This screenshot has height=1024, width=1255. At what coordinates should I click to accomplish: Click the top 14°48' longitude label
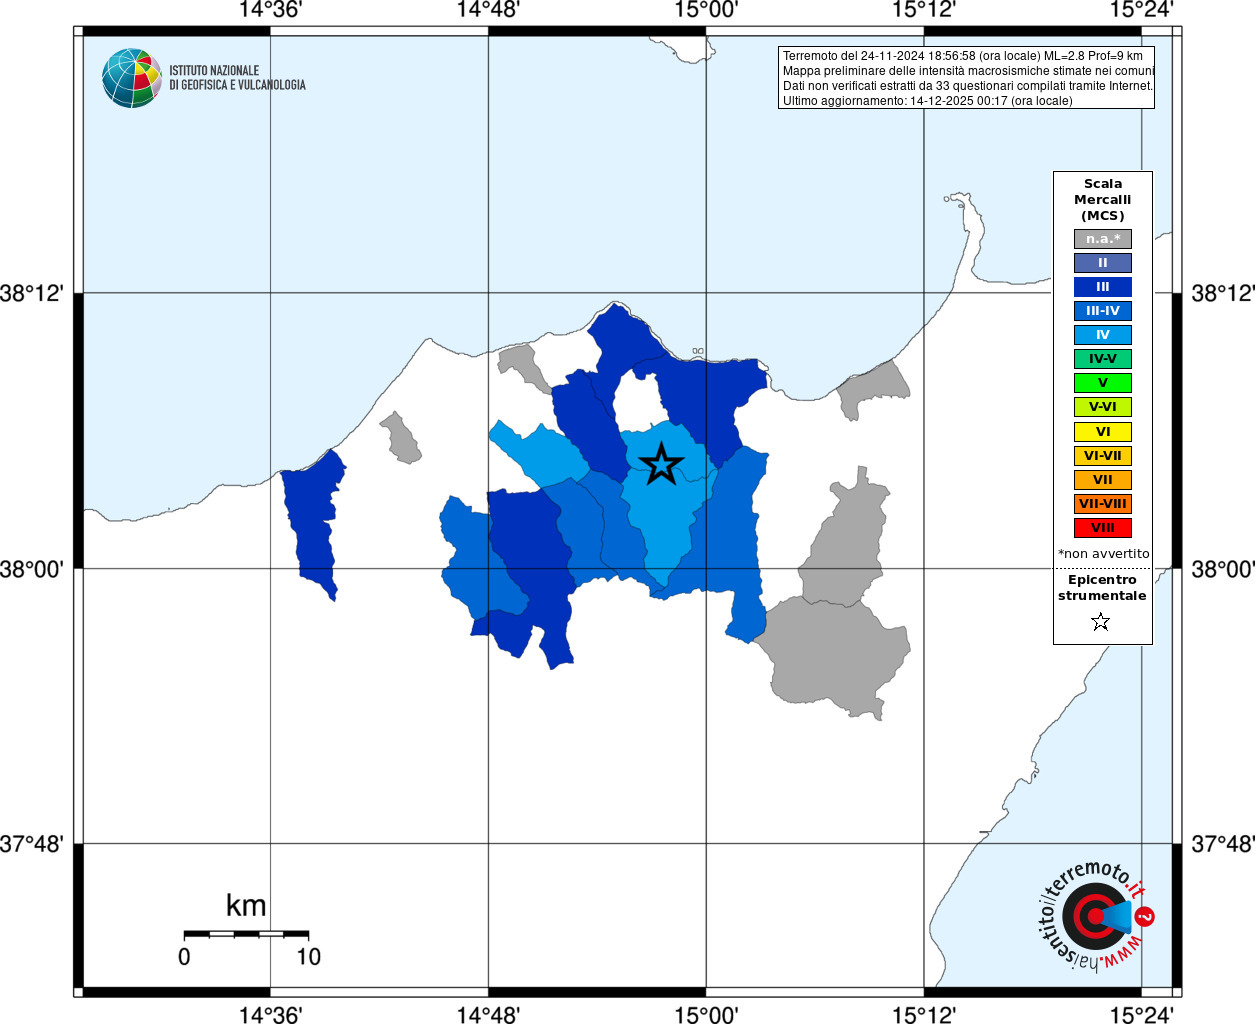click(x=488, y=10)
